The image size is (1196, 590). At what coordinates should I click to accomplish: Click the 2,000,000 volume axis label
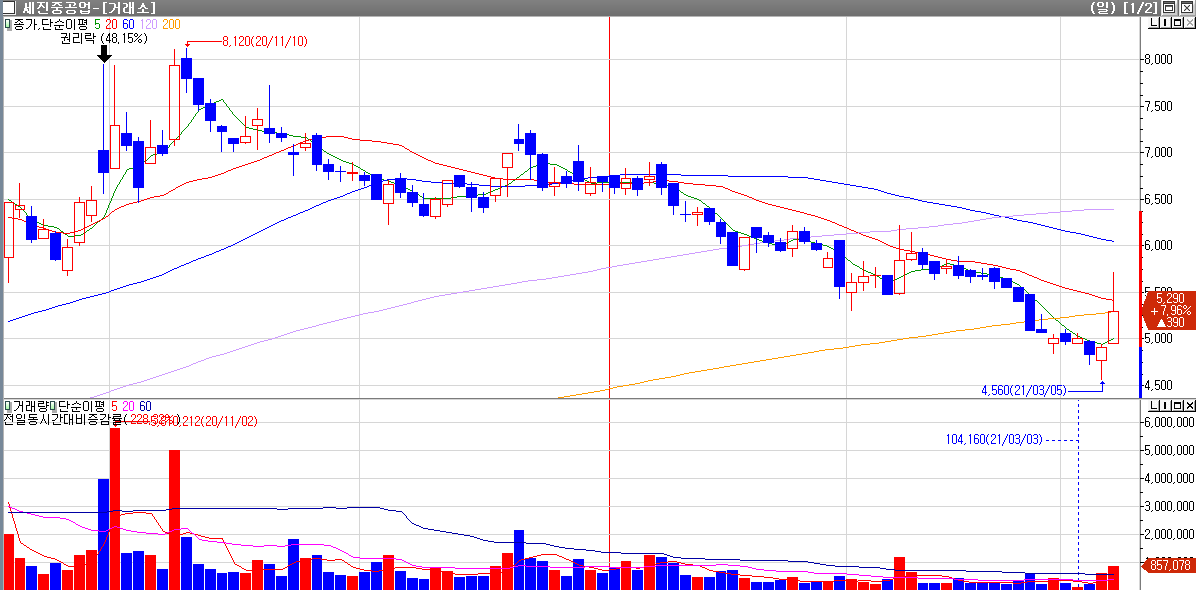coord(1171,534)
